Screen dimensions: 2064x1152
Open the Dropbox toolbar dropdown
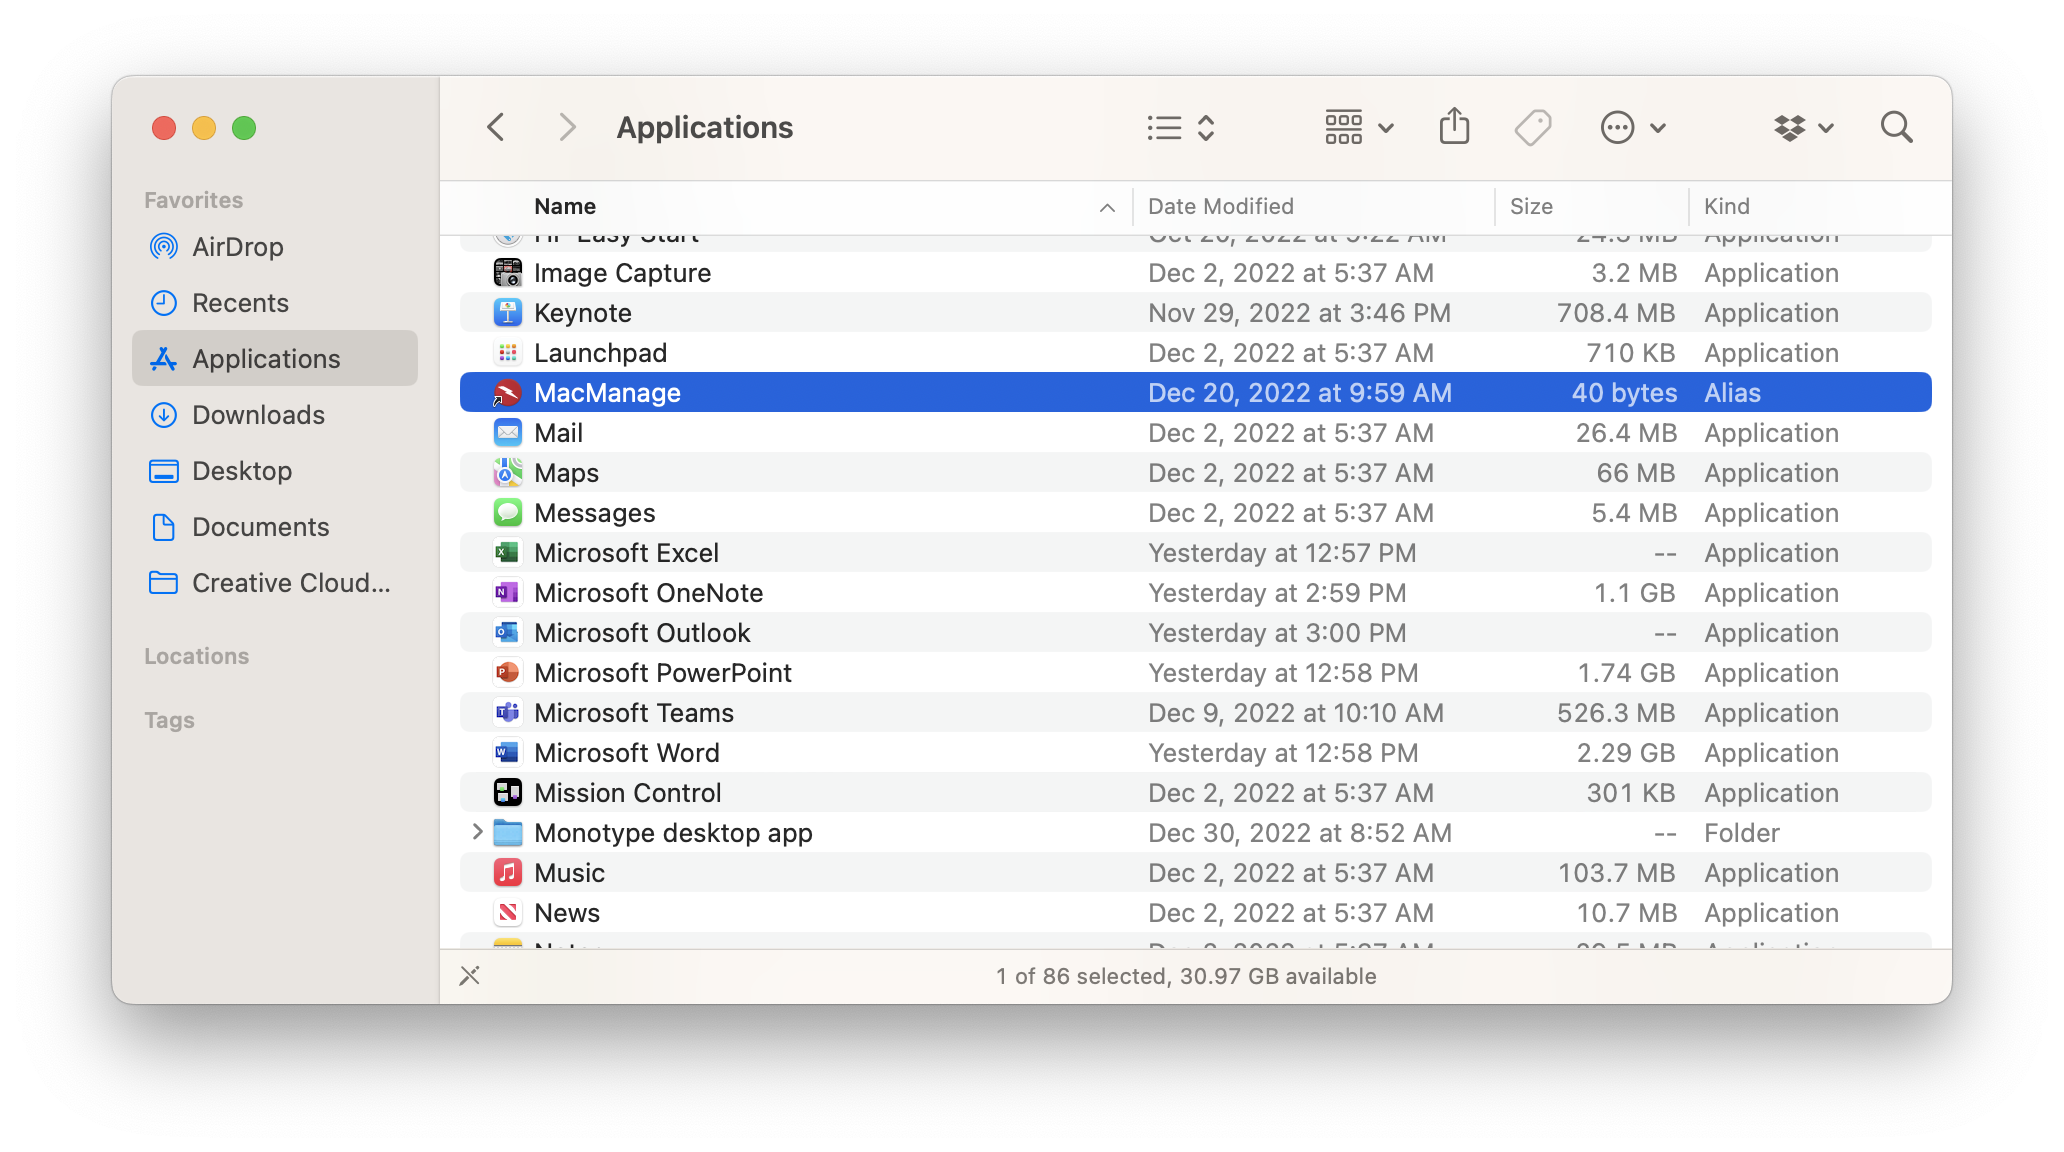(x=1804, y=127)
